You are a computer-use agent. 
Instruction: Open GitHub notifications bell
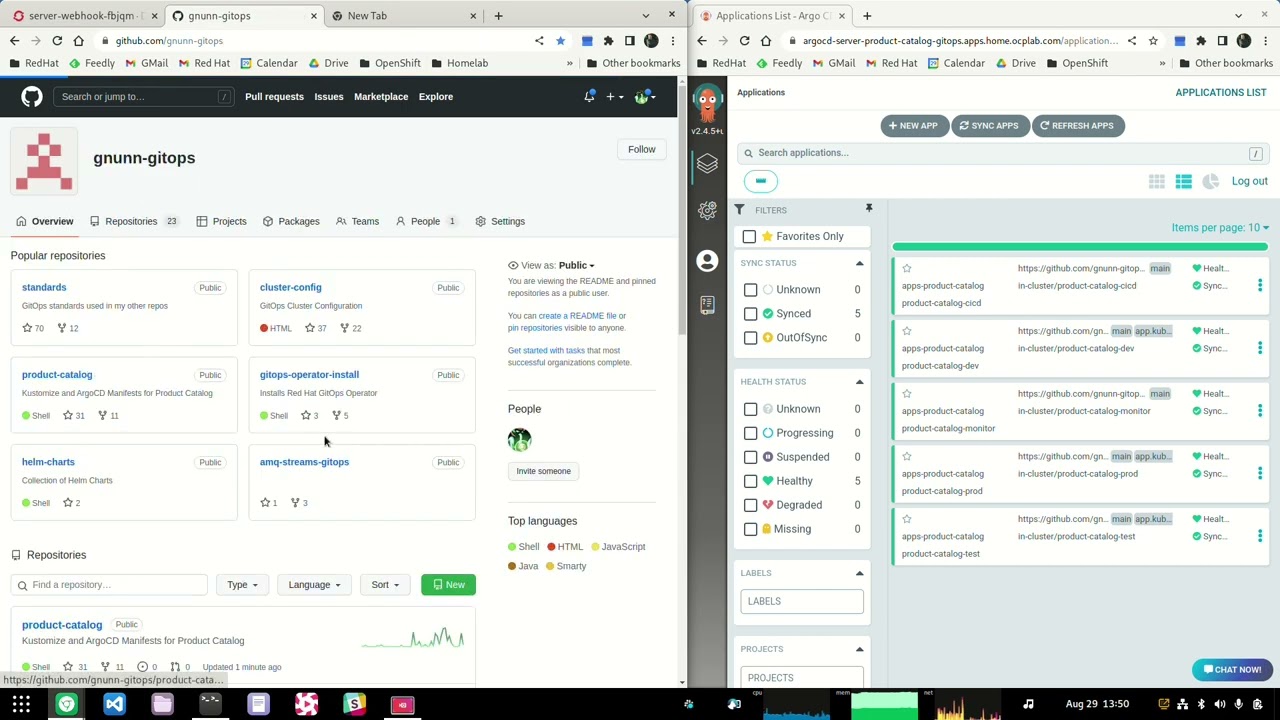tap(589, 96)
